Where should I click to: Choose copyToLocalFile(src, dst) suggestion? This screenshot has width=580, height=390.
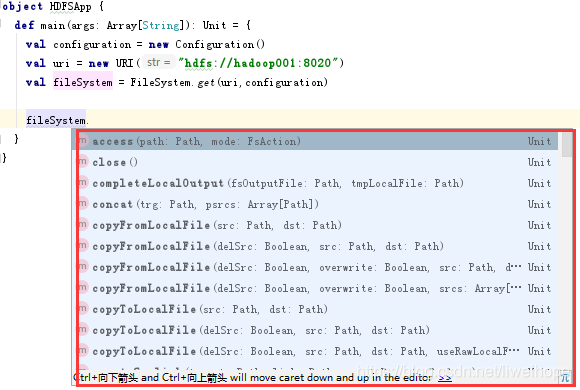318,309
